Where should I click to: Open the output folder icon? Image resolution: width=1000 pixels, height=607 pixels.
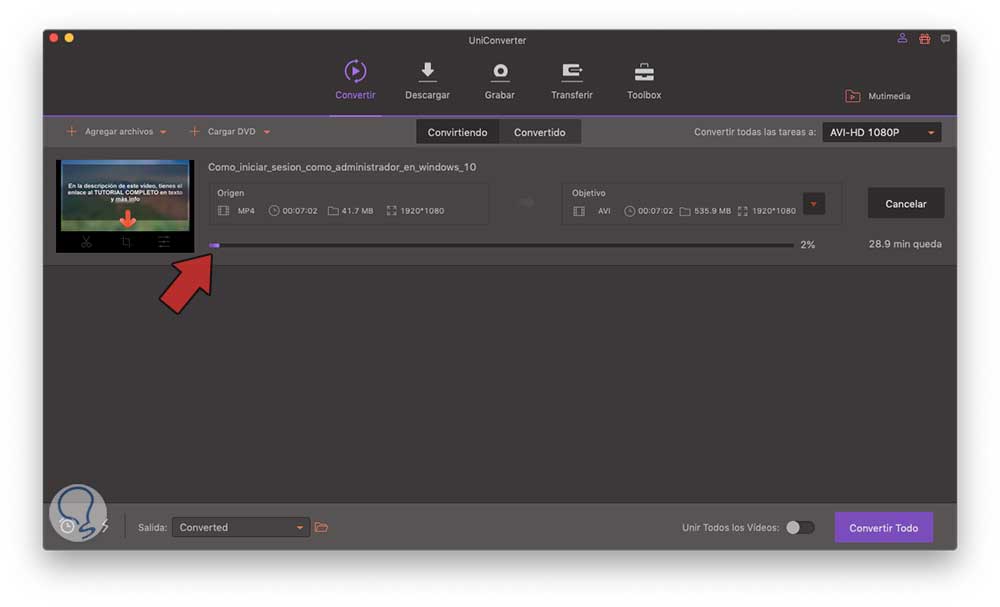point(321,527)
